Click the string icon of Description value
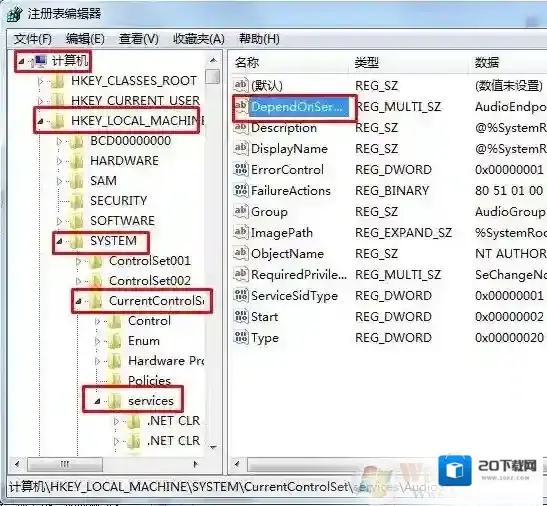This screenshot has width=547, height=506. [x=241, y=127]
